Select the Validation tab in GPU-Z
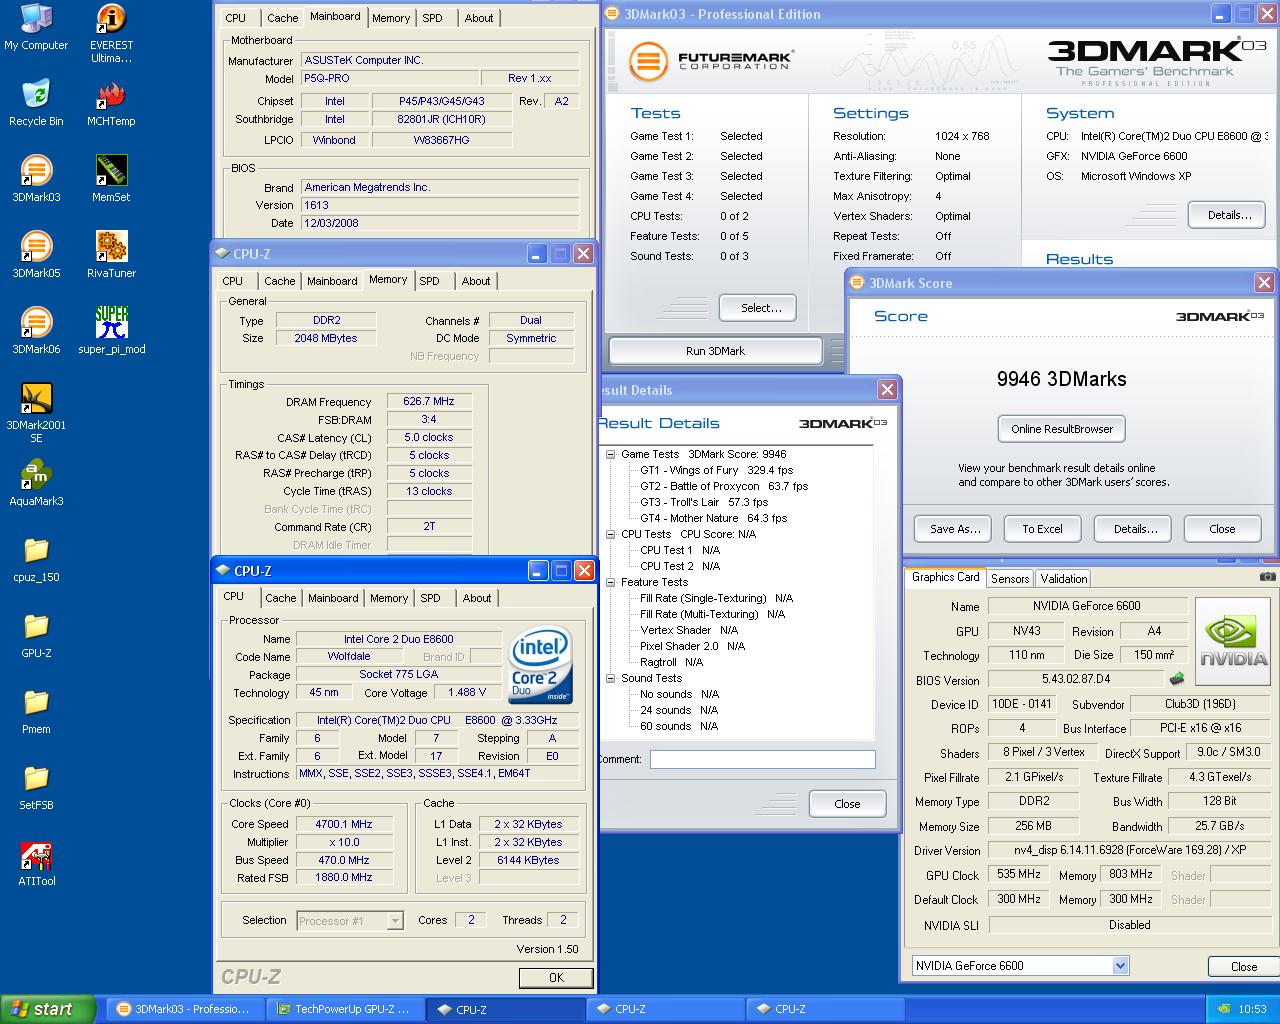Screen dimensions: 1280x1024 1063,578
